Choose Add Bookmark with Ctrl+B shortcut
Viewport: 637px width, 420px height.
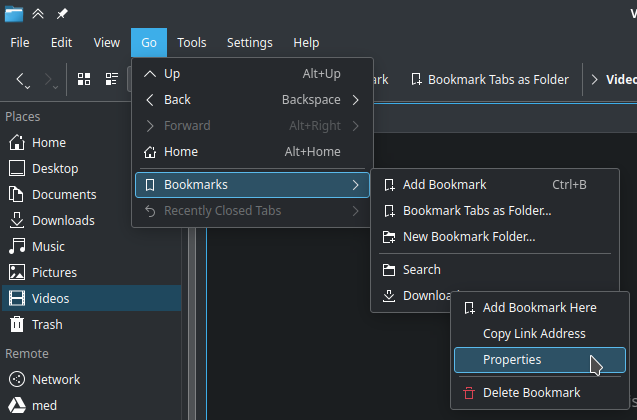point(495,185)
